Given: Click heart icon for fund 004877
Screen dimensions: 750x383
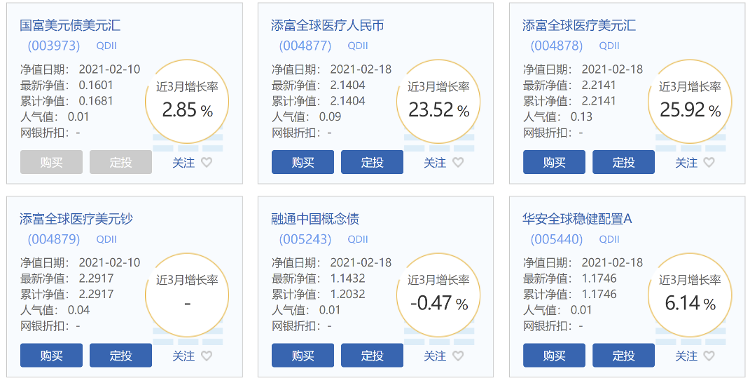Looking at the screenshot, I should (x=458, y=163).
